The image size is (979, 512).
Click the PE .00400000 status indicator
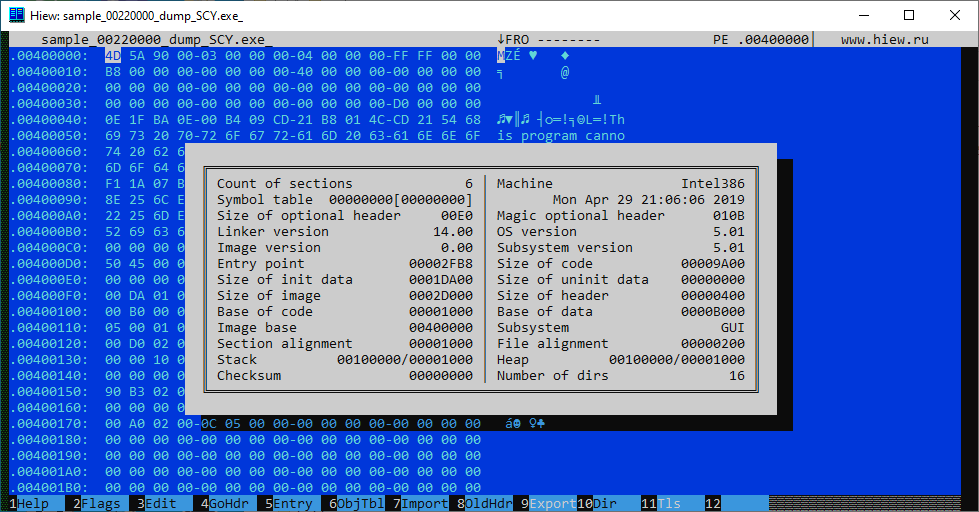761,40
